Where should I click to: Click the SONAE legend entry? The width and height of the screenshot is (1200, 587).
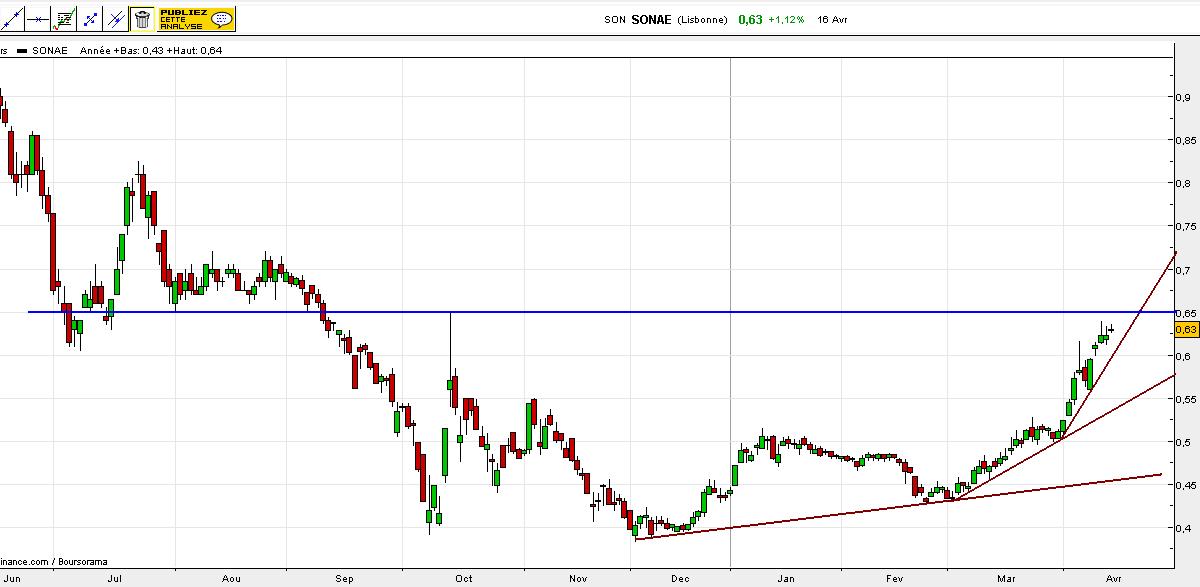point(42,50)
